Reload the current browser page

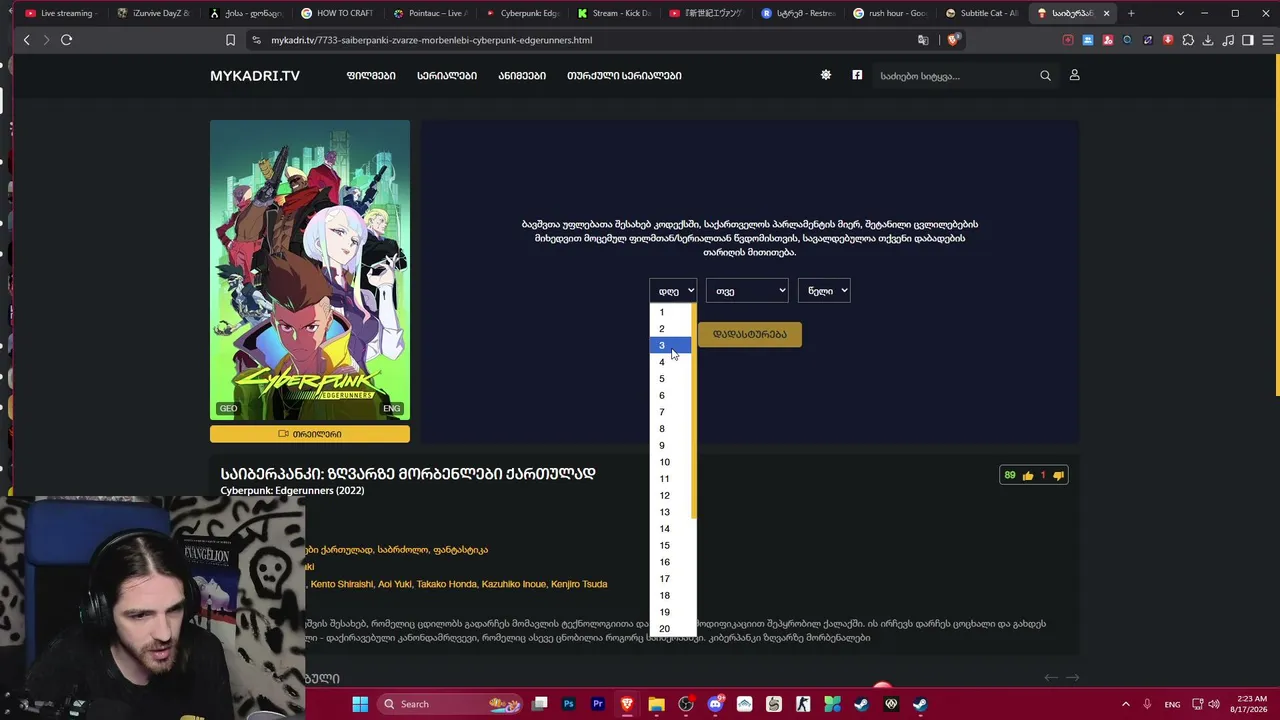coord(66,40)
